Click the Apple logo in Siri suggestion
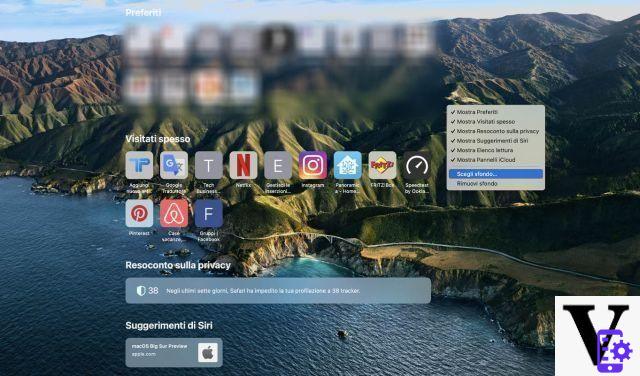This screenshot has height=376, width=640. click(x=208, y=353)
